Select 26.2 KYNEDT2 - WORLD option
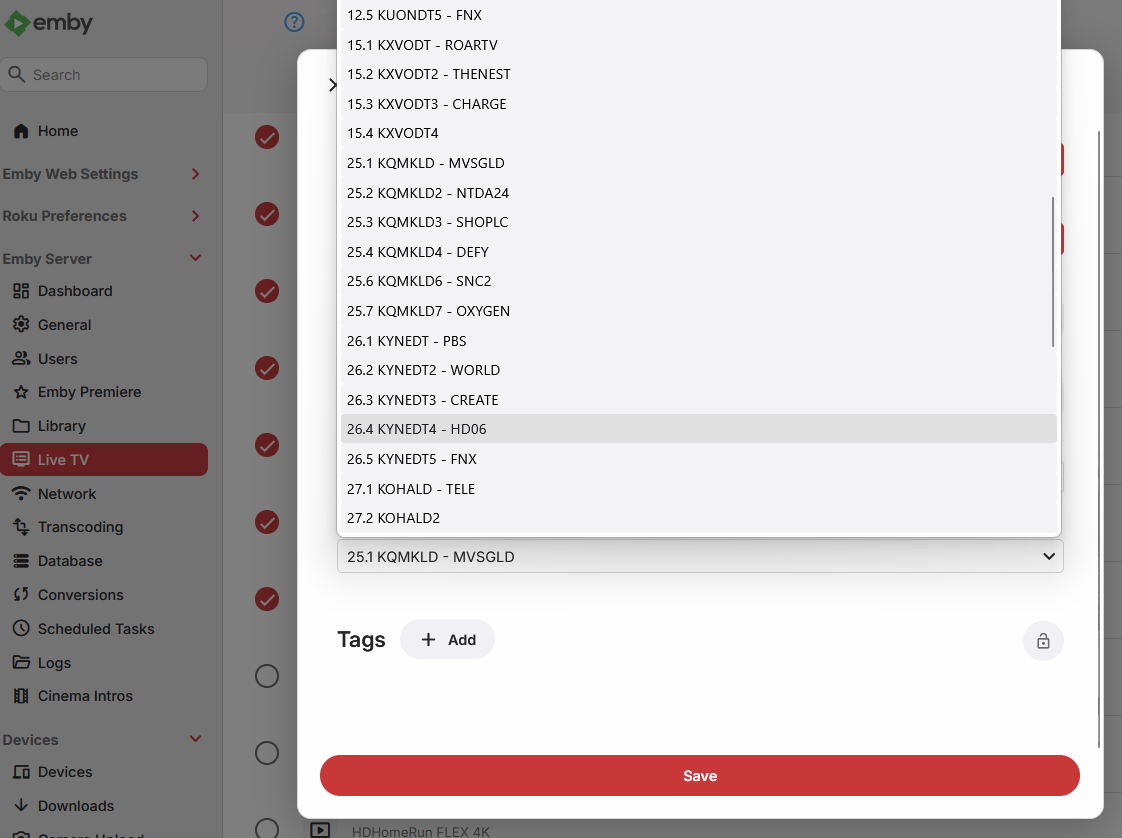The height and width of the screenshot is (838, 1122). [x=698, y=370]
